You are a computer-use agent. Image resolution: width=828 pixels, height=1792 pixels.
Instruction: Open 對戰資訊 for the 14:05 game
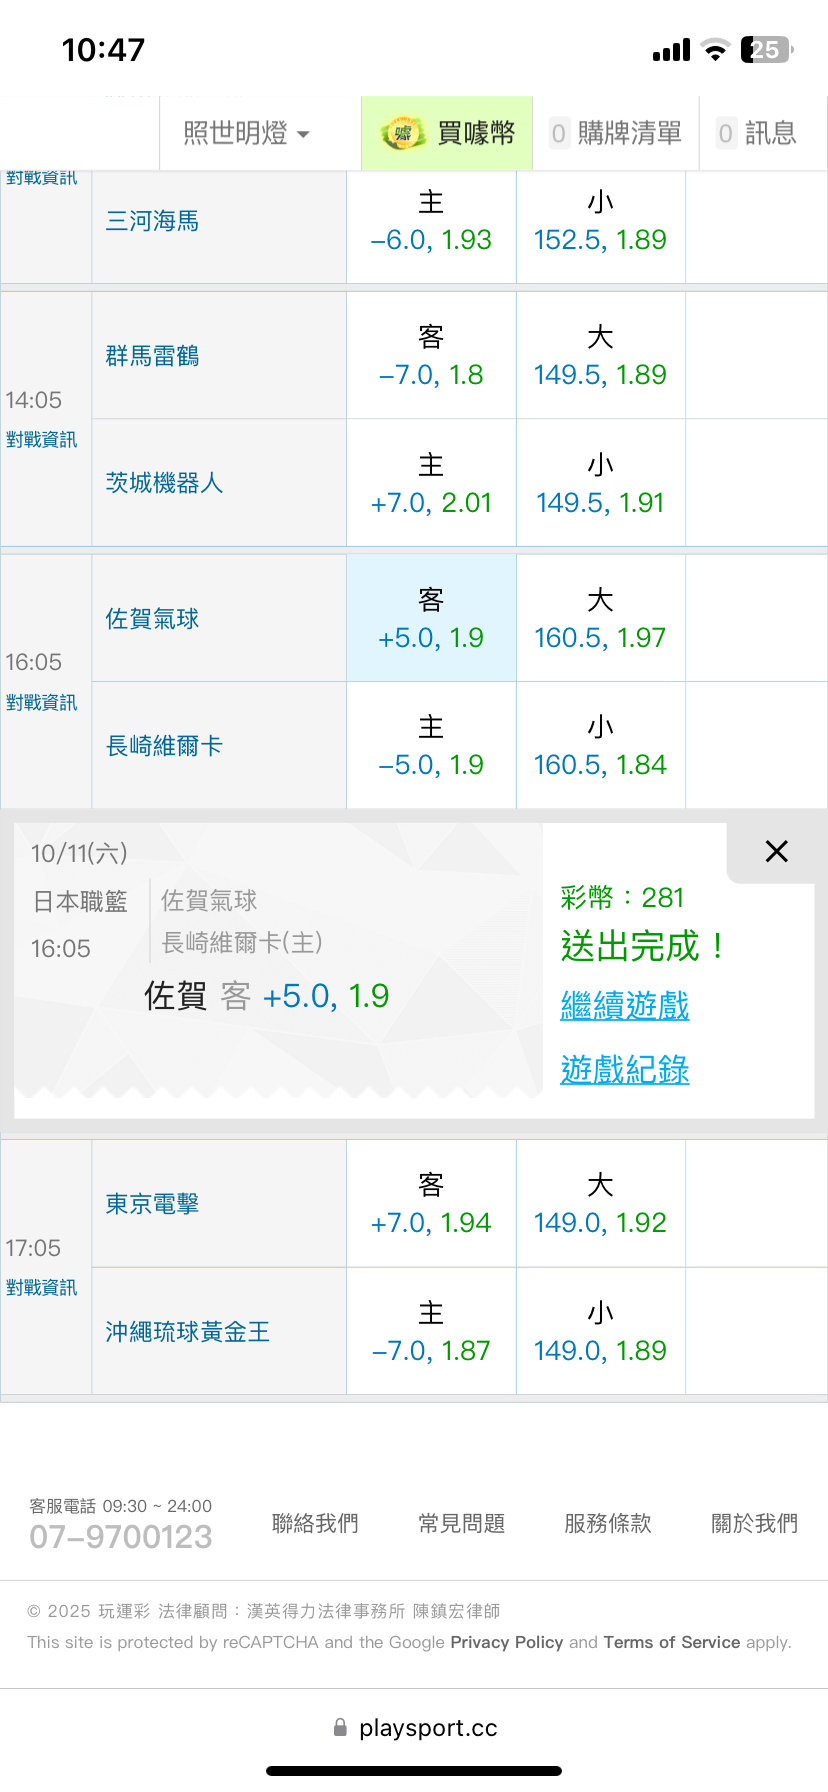click(42, 440)
